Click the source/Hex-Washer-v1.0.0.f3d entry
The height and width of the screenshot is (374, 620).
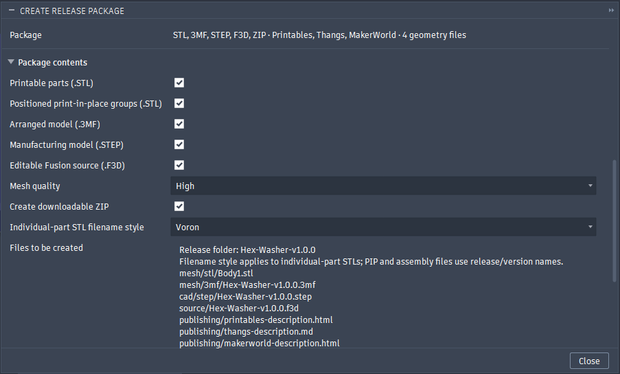(239, 308)
